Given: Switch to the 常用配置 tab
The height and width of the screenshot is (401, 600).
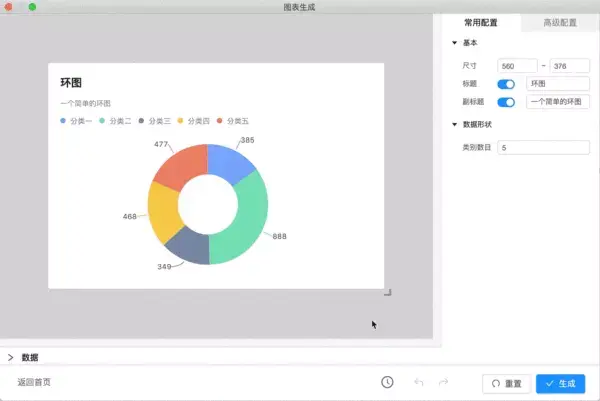Looking at the screenshot, I should tap(481, 23).
